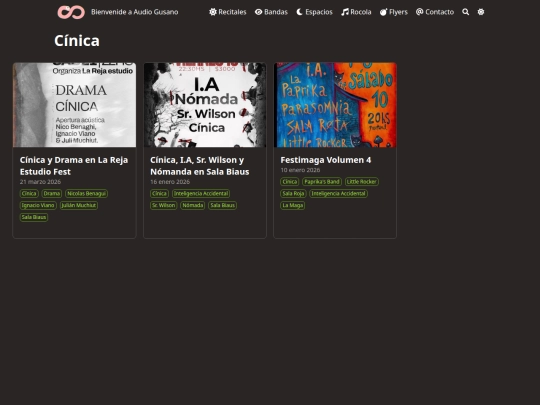540x405 pixels.
Task: Open the Contacto page
Action: tap(435, 12)
